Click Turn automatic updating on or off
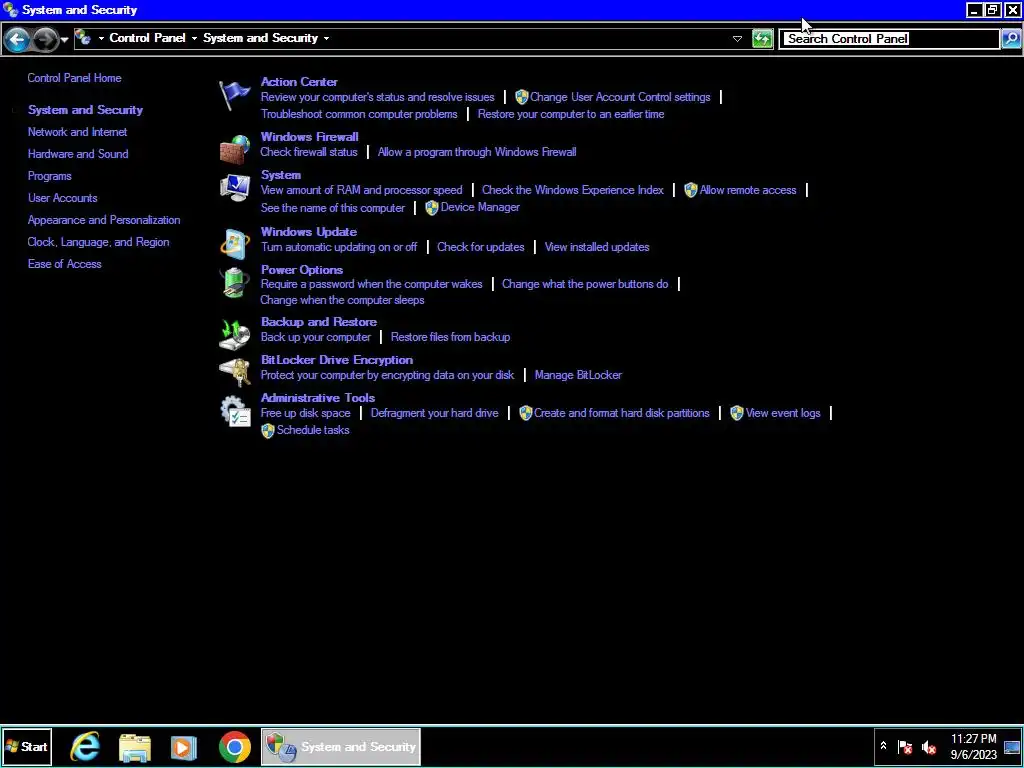The height and width of the screenshot is (768, 1024). click(339, 247)
